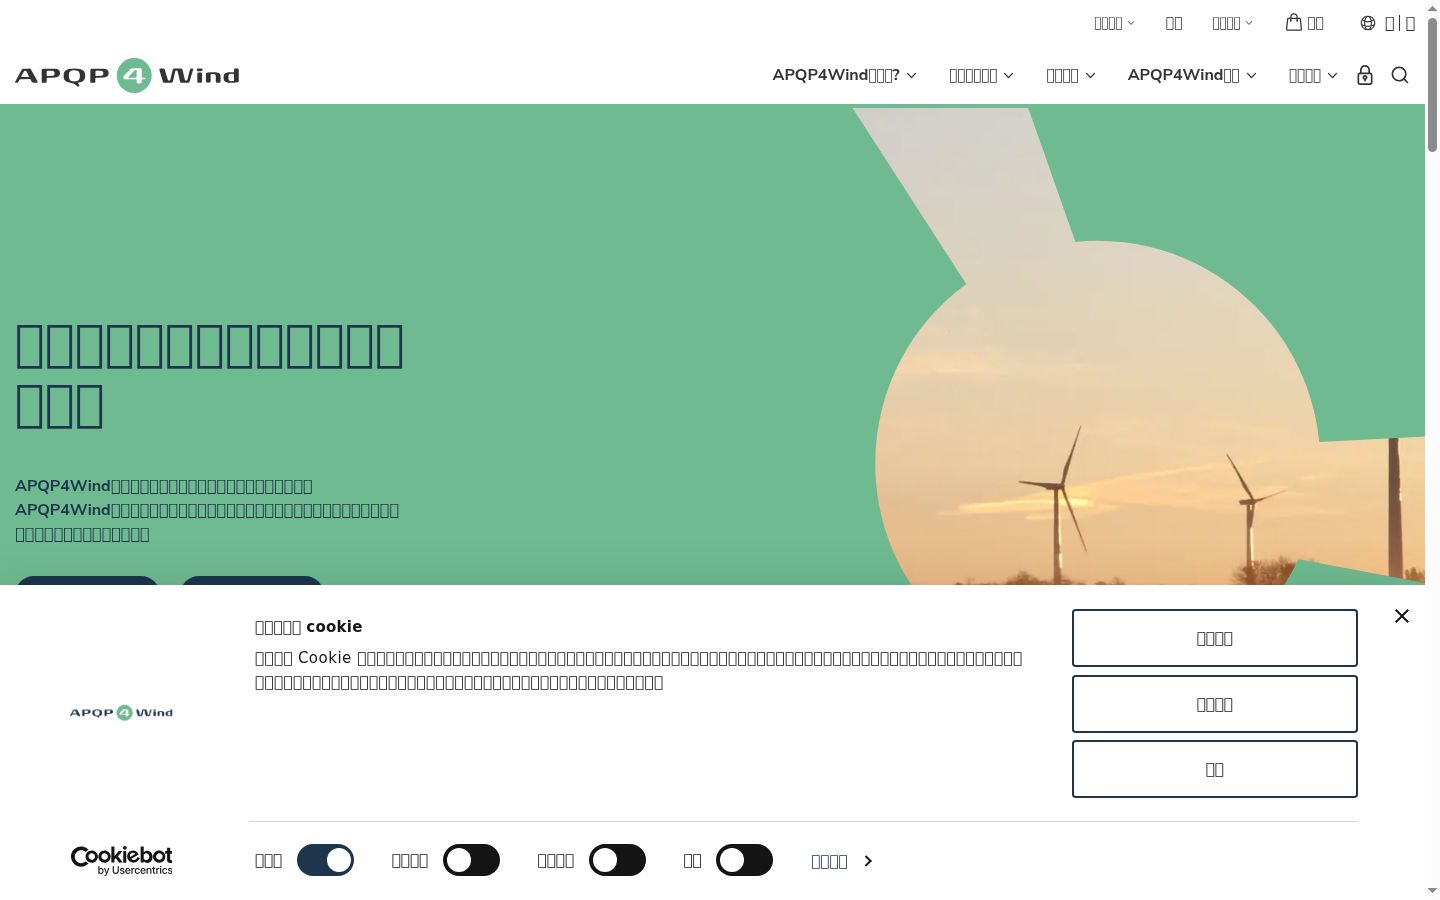This screenshot has height=900, width=1440.
Task: Go home via the header APQP4Wind logo
Action: pos(127,75)
